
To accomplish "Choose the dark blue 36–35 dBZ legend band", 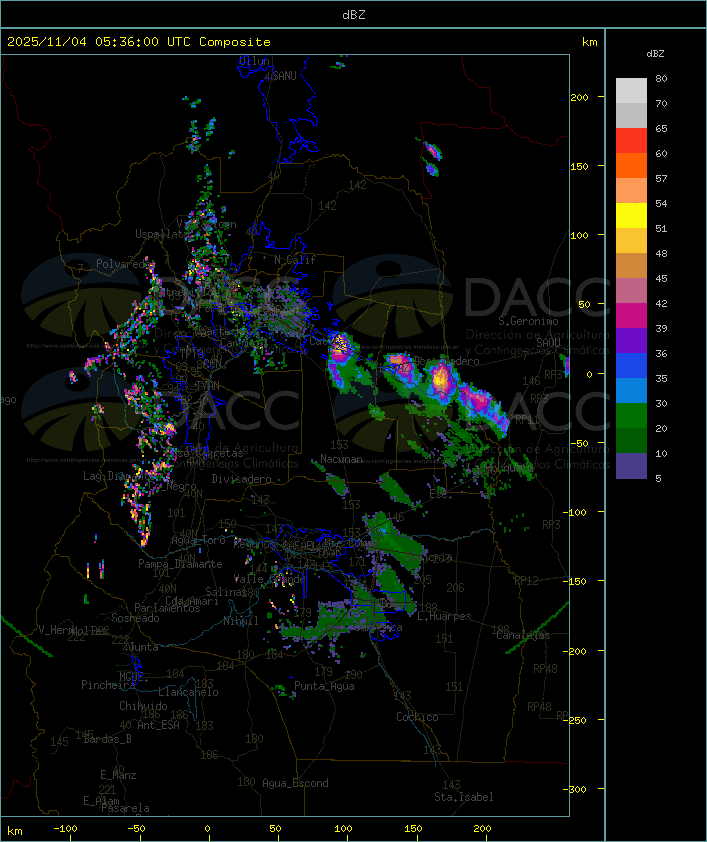I will pyautogui.click(x=631, y=366).
